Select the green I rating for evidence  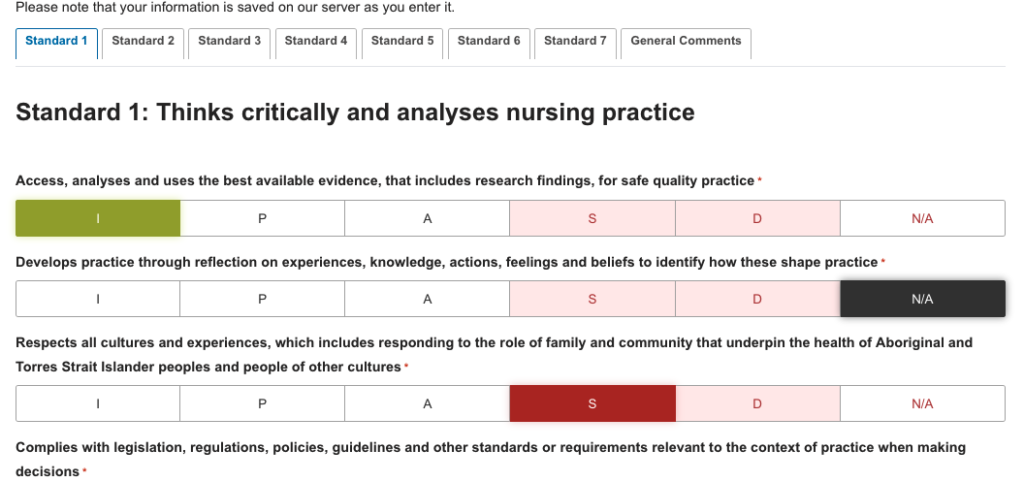pyautogui.click(x=98, y=218)
